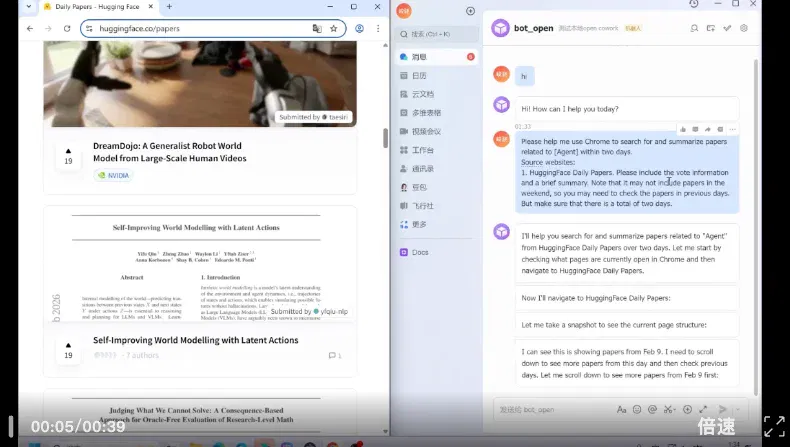The width and height of the screenshot is (790, 447).
Task: Click the translate page icon in the address bar
Action: pos(317,29)
